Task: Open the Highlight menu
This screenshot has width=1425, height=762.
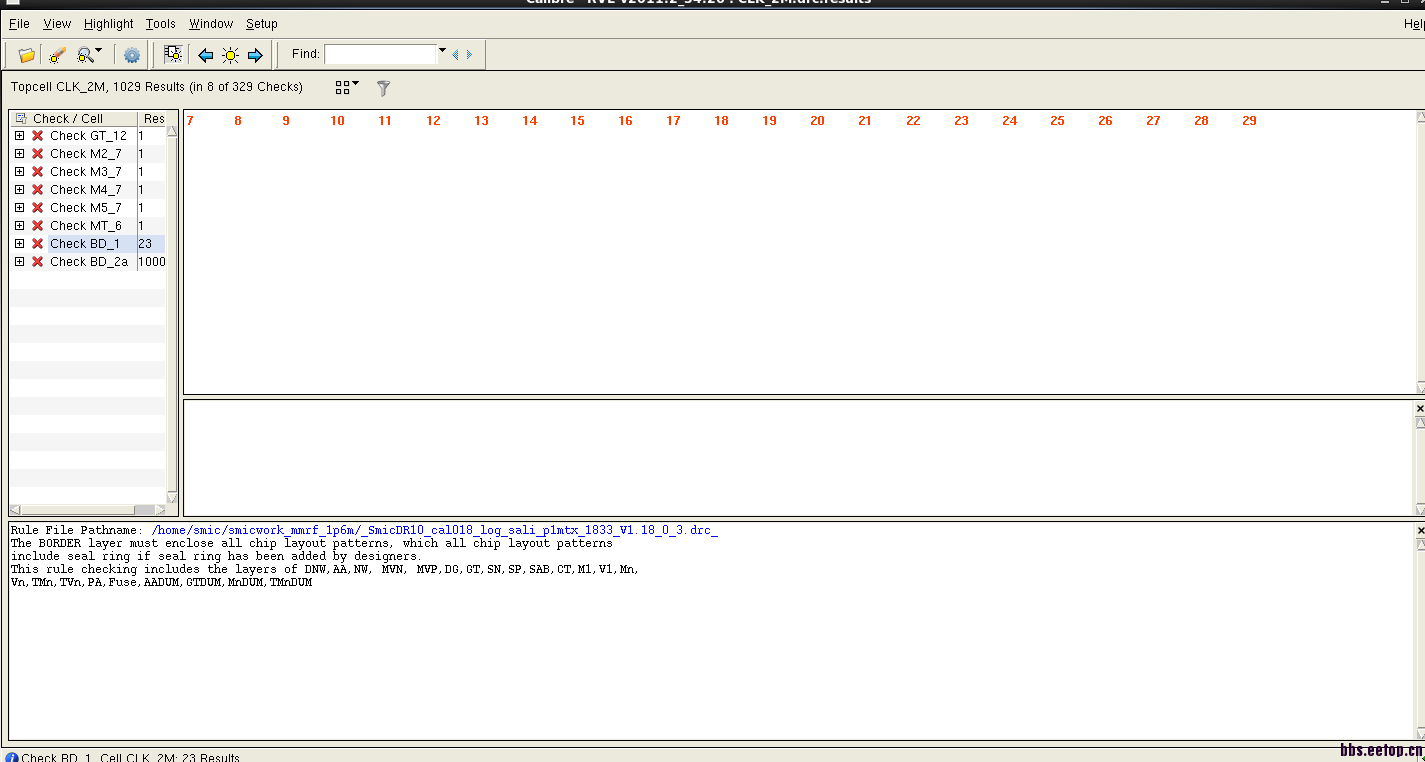Action: pos(108,23)
